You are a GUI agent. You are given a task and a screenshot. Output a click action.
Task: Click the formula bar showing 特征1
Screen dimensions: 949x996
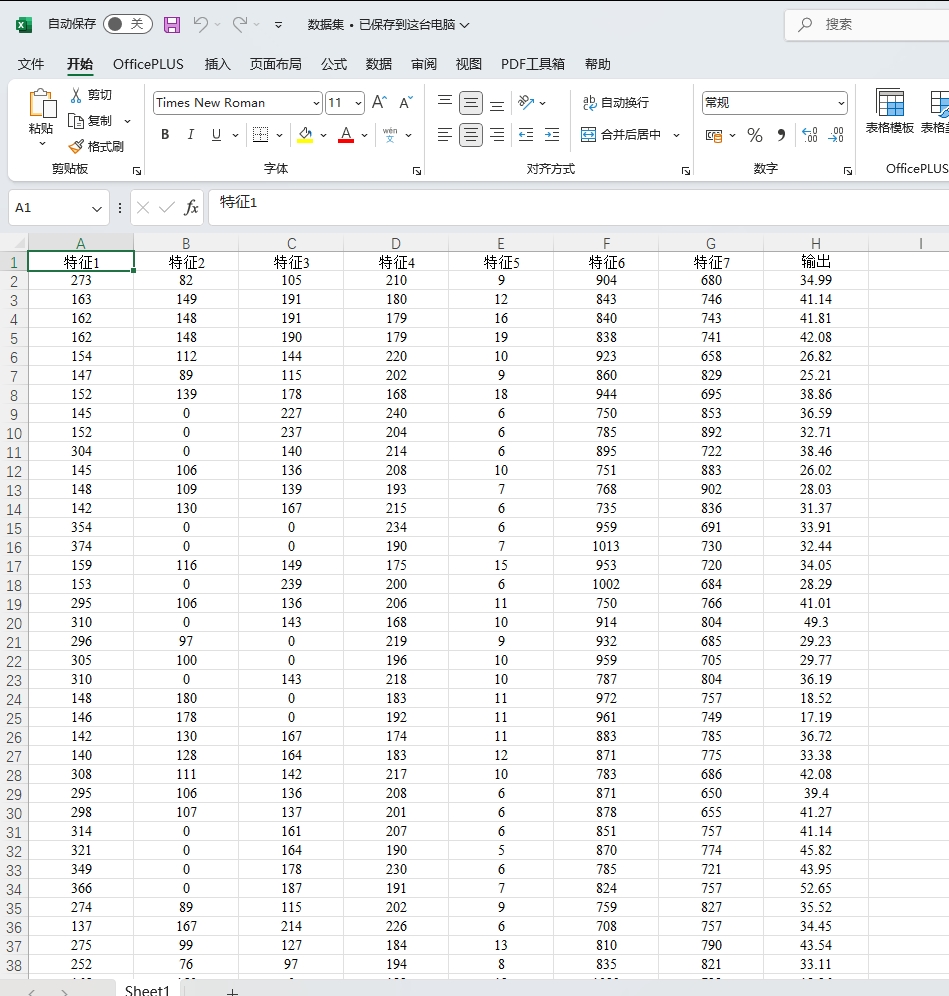(x=578, y=207)
